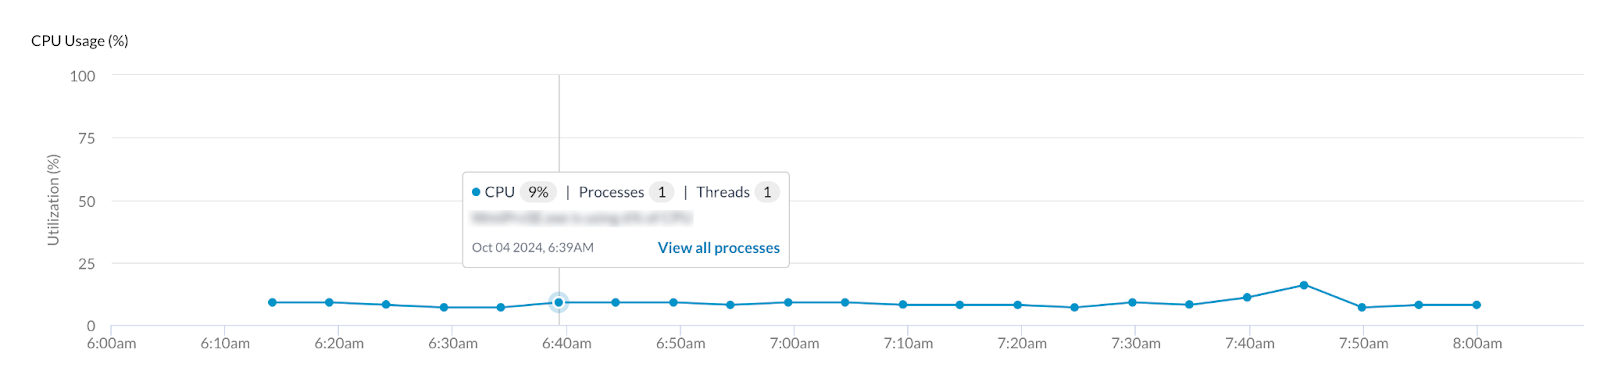Screen dimensions: 1600x371
Task: Click the Processes count badge in tooltip
Action: click(661, 192)
